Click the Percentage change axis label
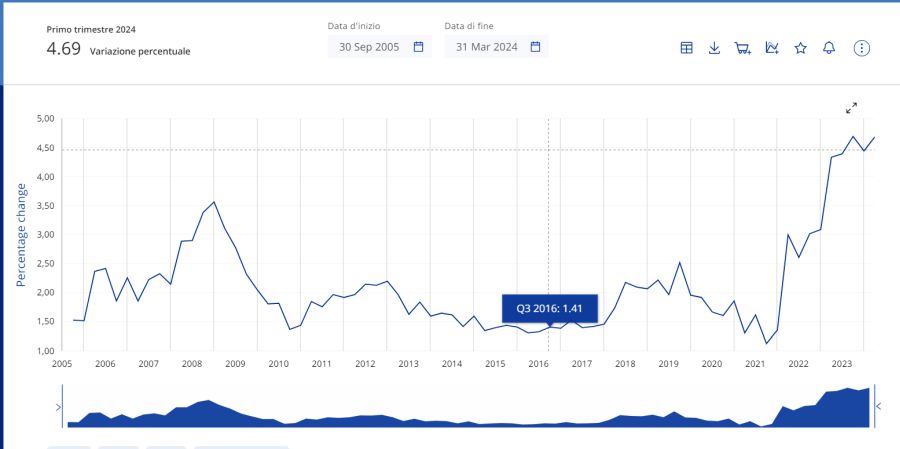Screen dimensions: 900x449 tap(21, 235)
